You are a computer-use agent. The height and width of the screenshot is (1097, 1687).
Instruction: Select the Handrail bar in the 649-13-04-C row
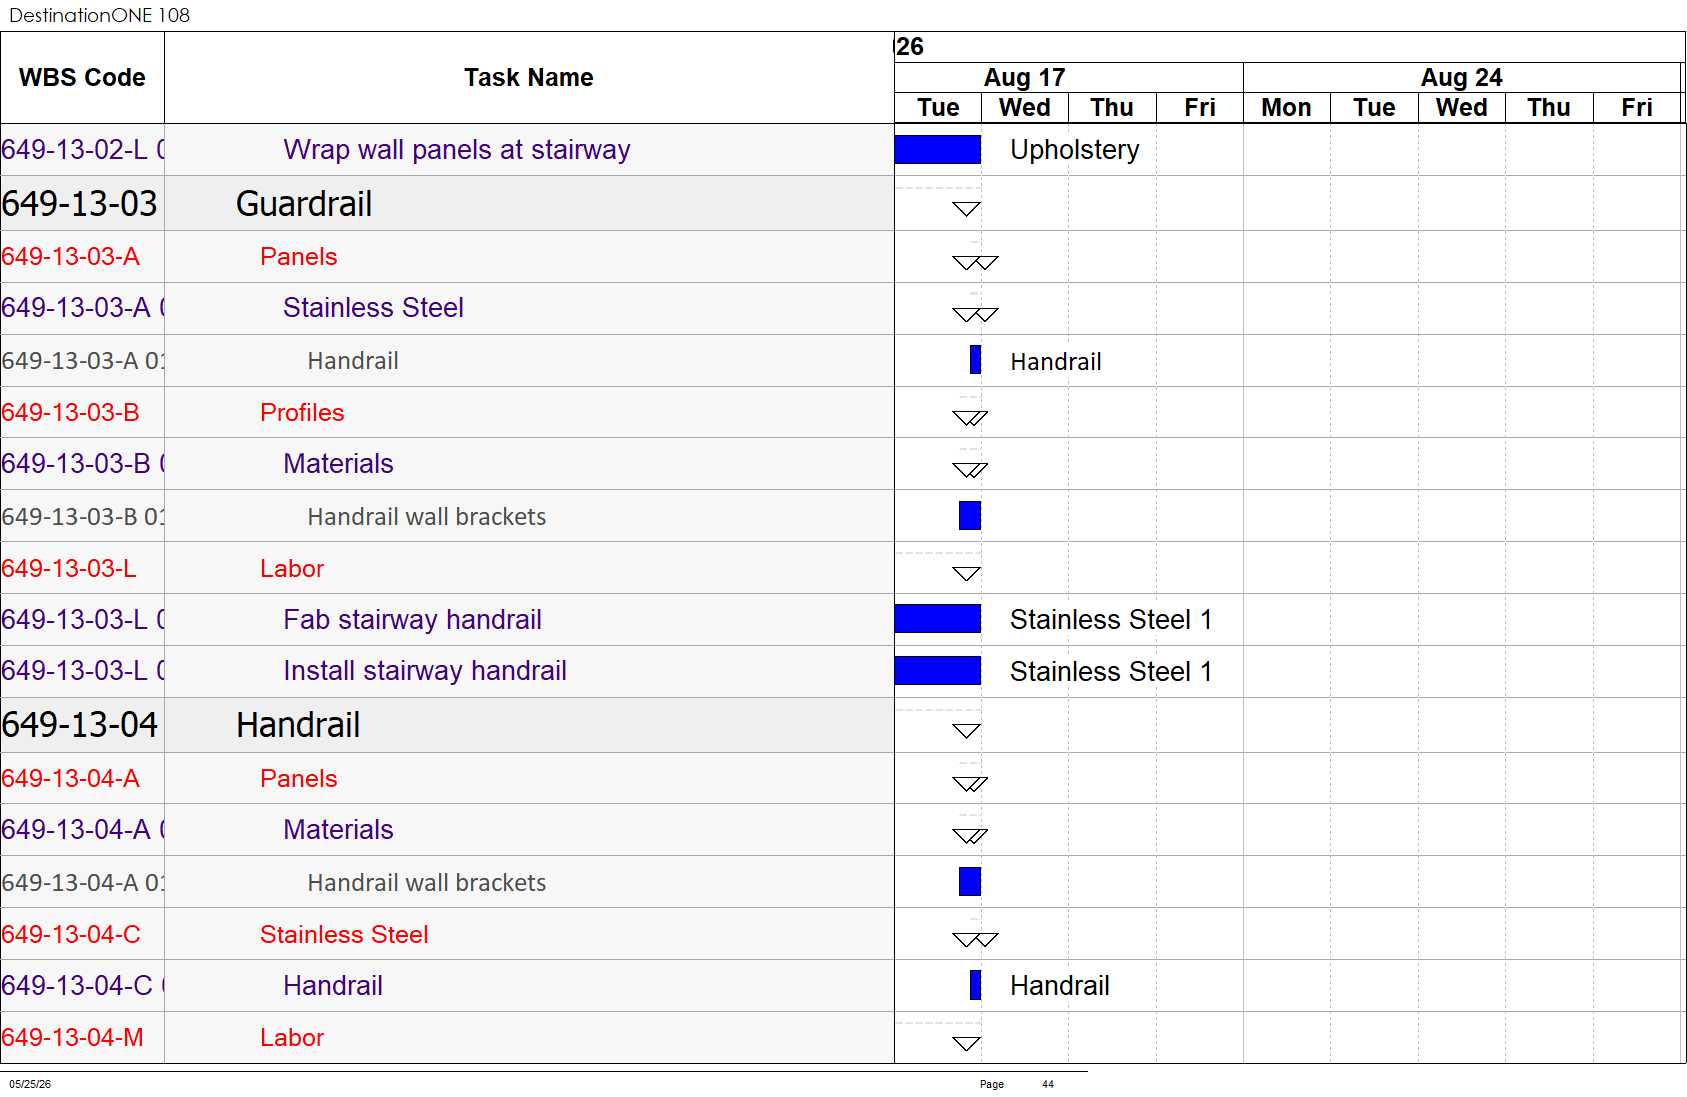click(975, 985)
